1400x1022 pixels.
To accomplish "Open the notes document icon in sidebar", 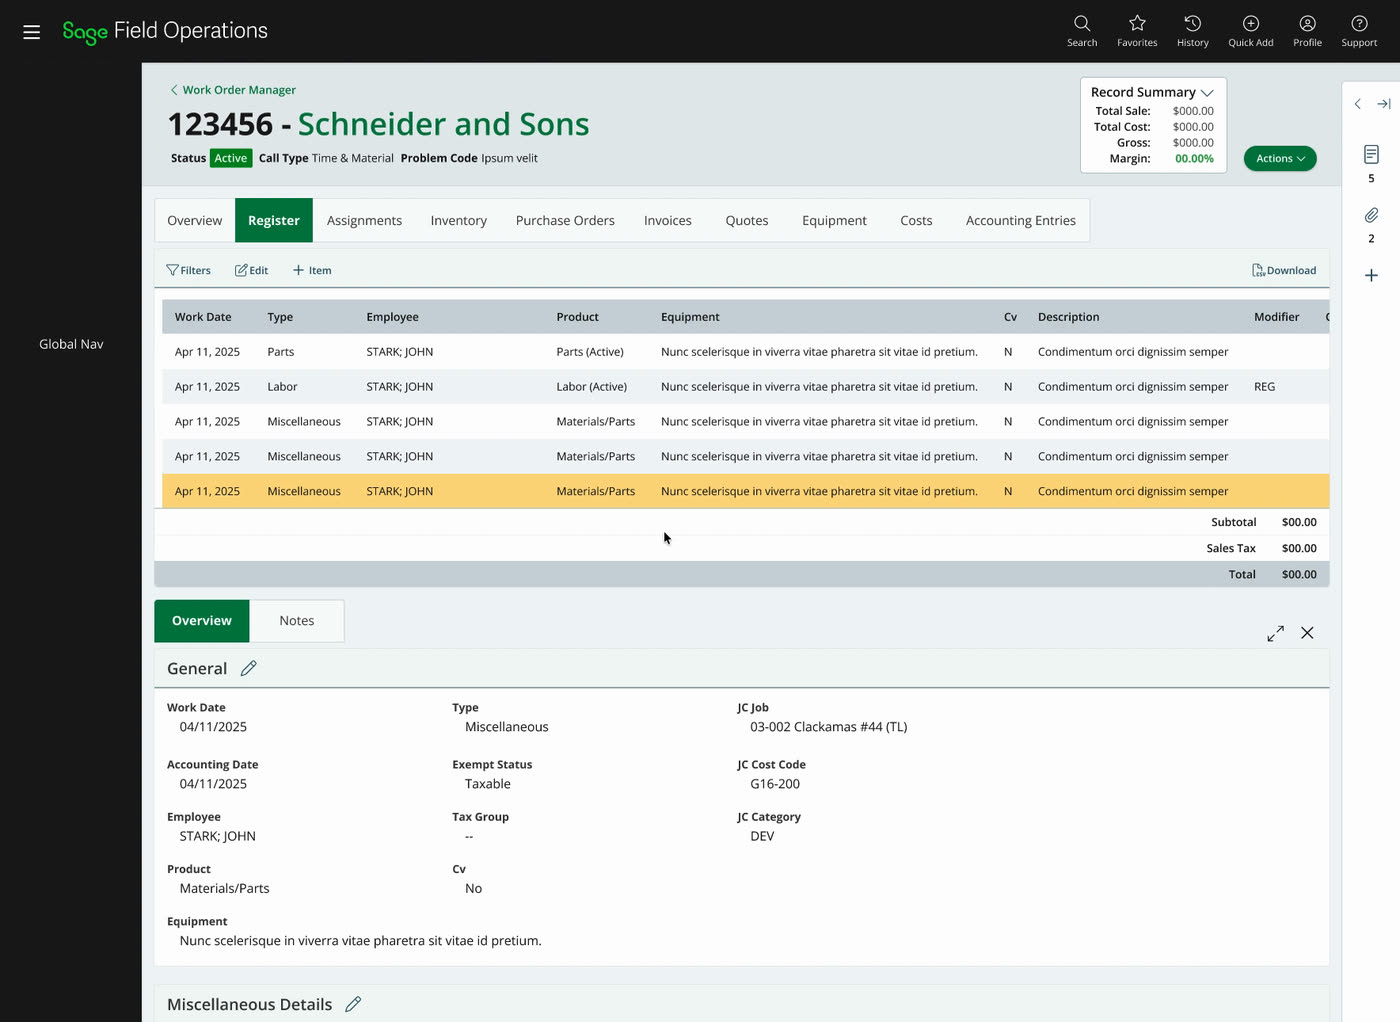I will click(x=1371, y=154).
